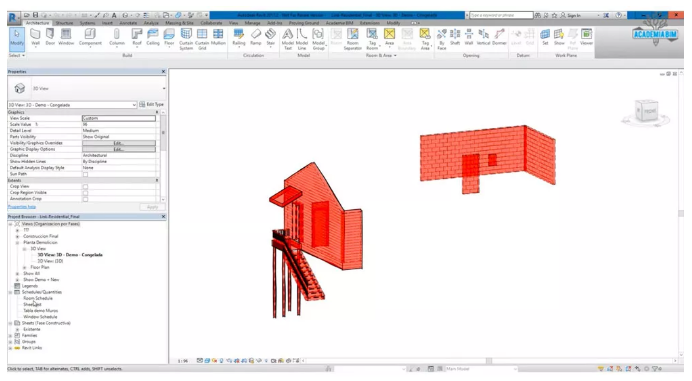Switch to the Insert tab
The height and width of the screenshot is (381, 692).
pyautogui.click(x=107, y=23)
